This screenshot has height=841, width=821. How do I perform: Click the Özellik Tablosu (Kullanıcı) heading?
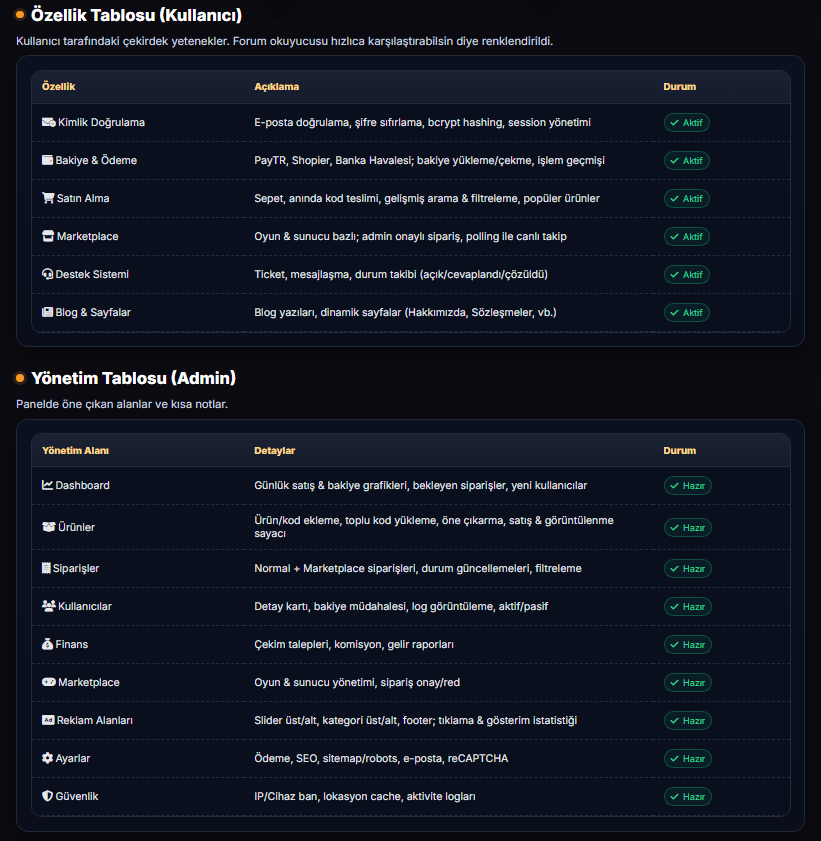[136, 16]
